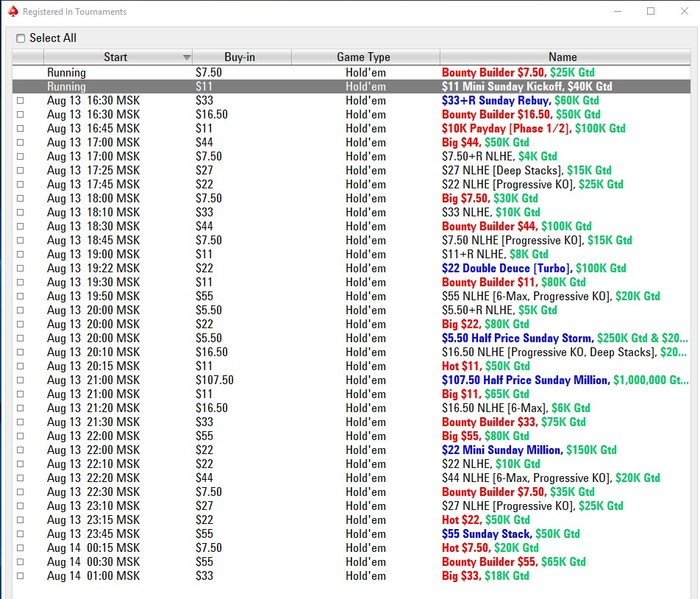The height and width of the screenshot is (599, 700).
Task: Select the Big $55, $80K Gtd tournament
Action: (351, 436)
